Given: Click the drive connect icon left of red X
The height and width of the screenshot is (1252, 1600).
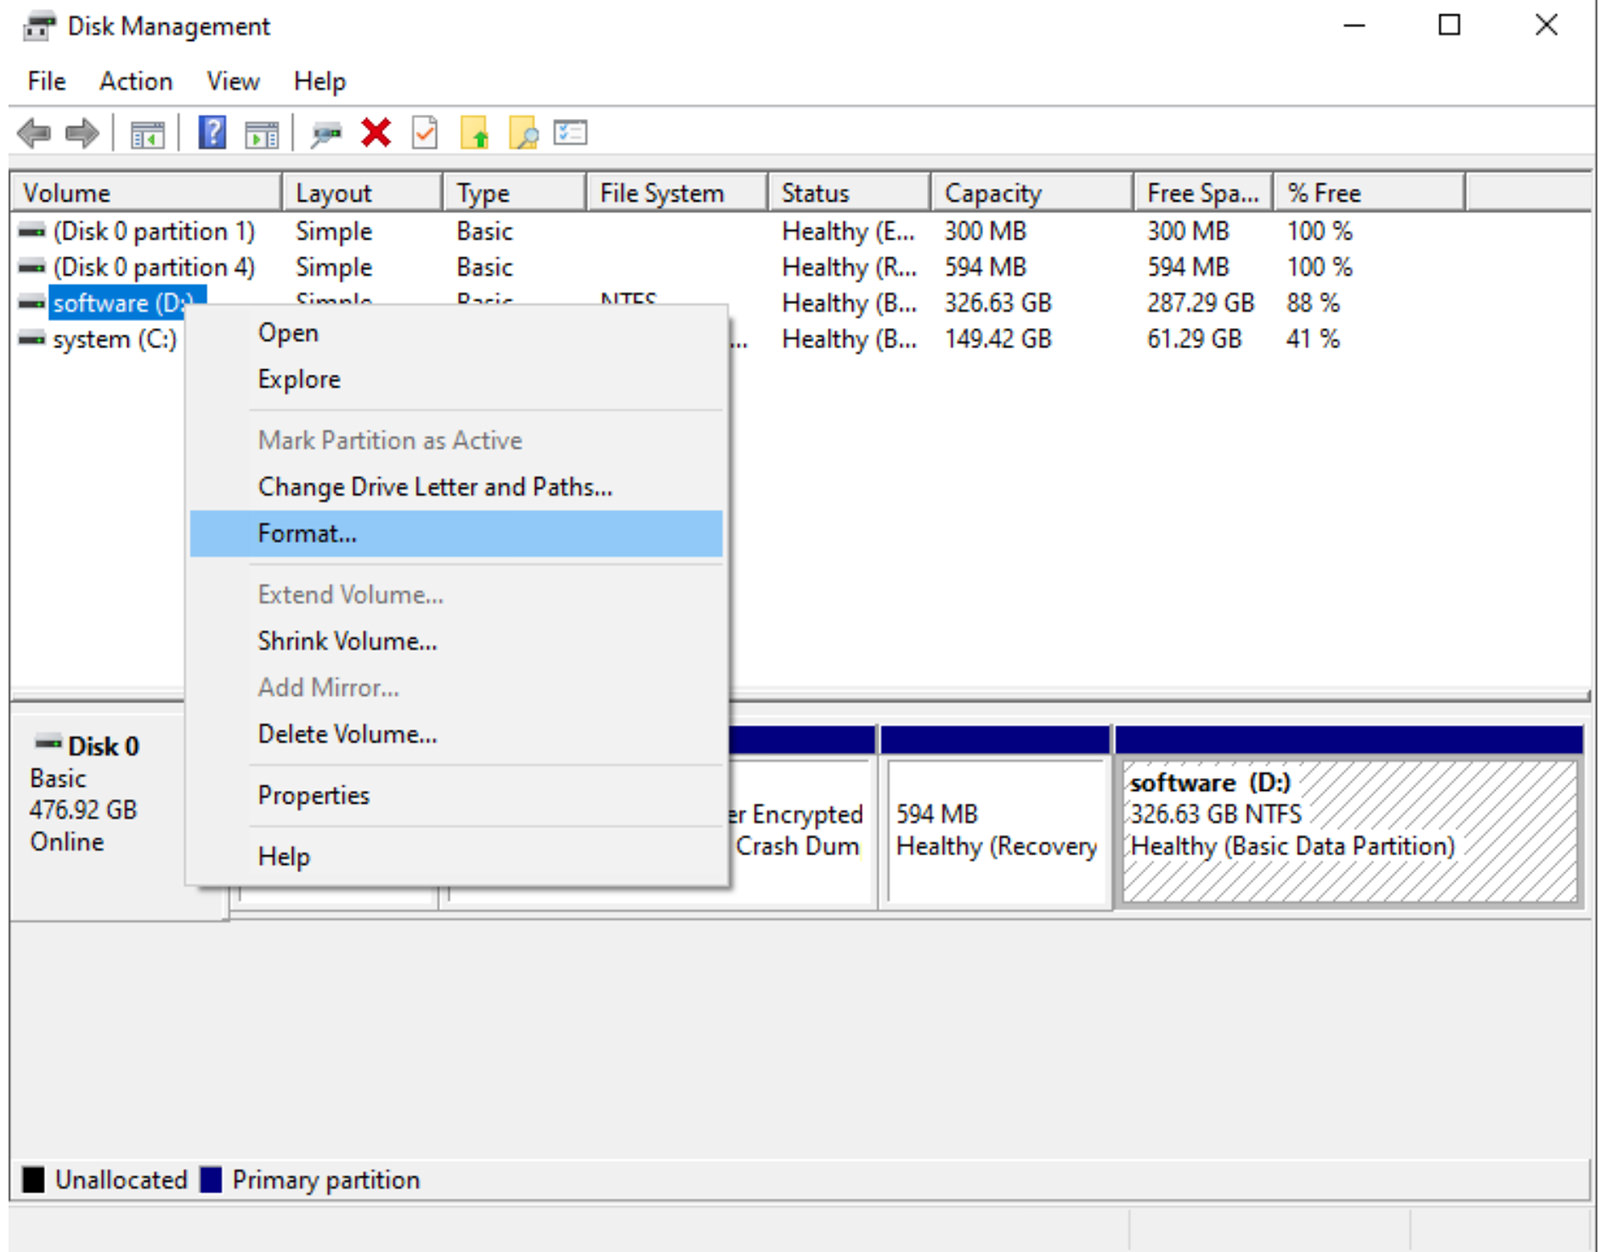Looking at the screenshot, I should [325, 133].
